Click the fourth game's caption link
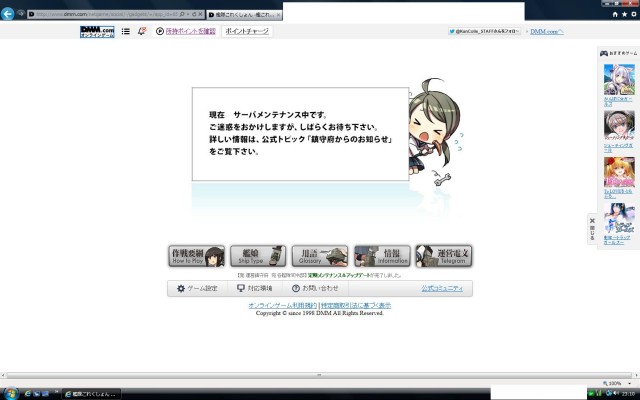This screenshot has height=400, width=640. tap(617, 240)
